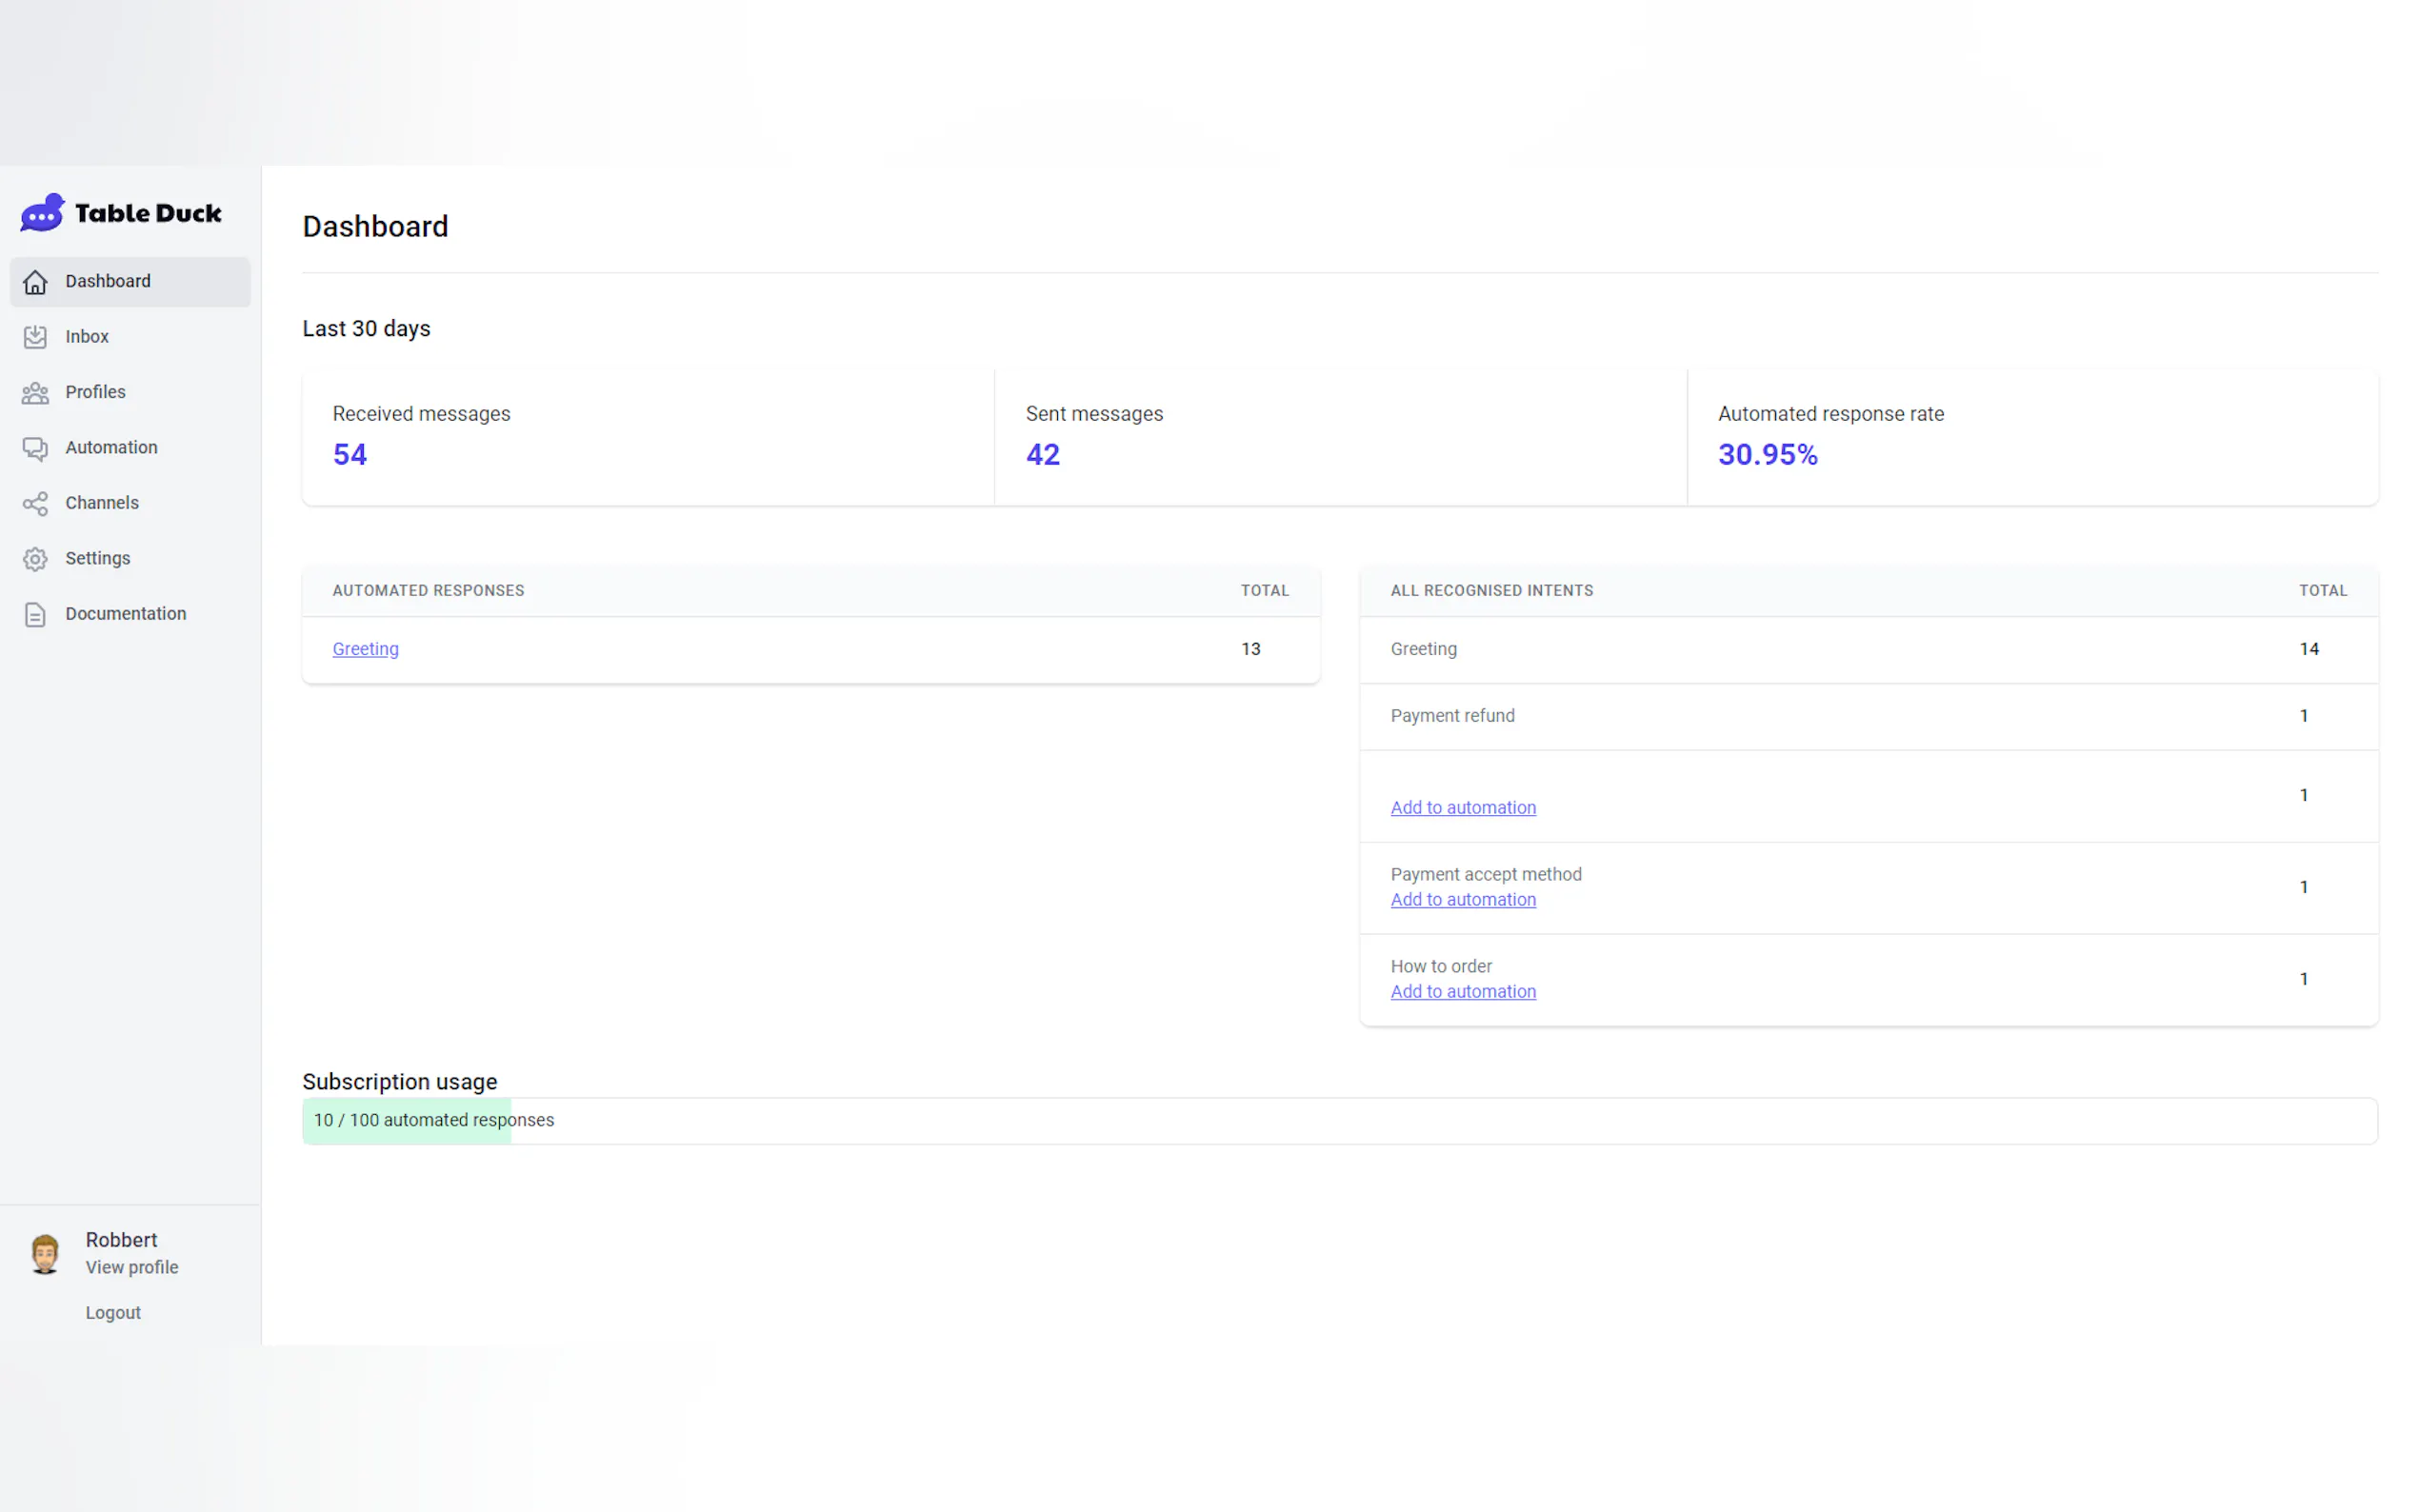Click the Table Duck logo icon
This screenshot has height=1512, width=2419.
(42, 213)
